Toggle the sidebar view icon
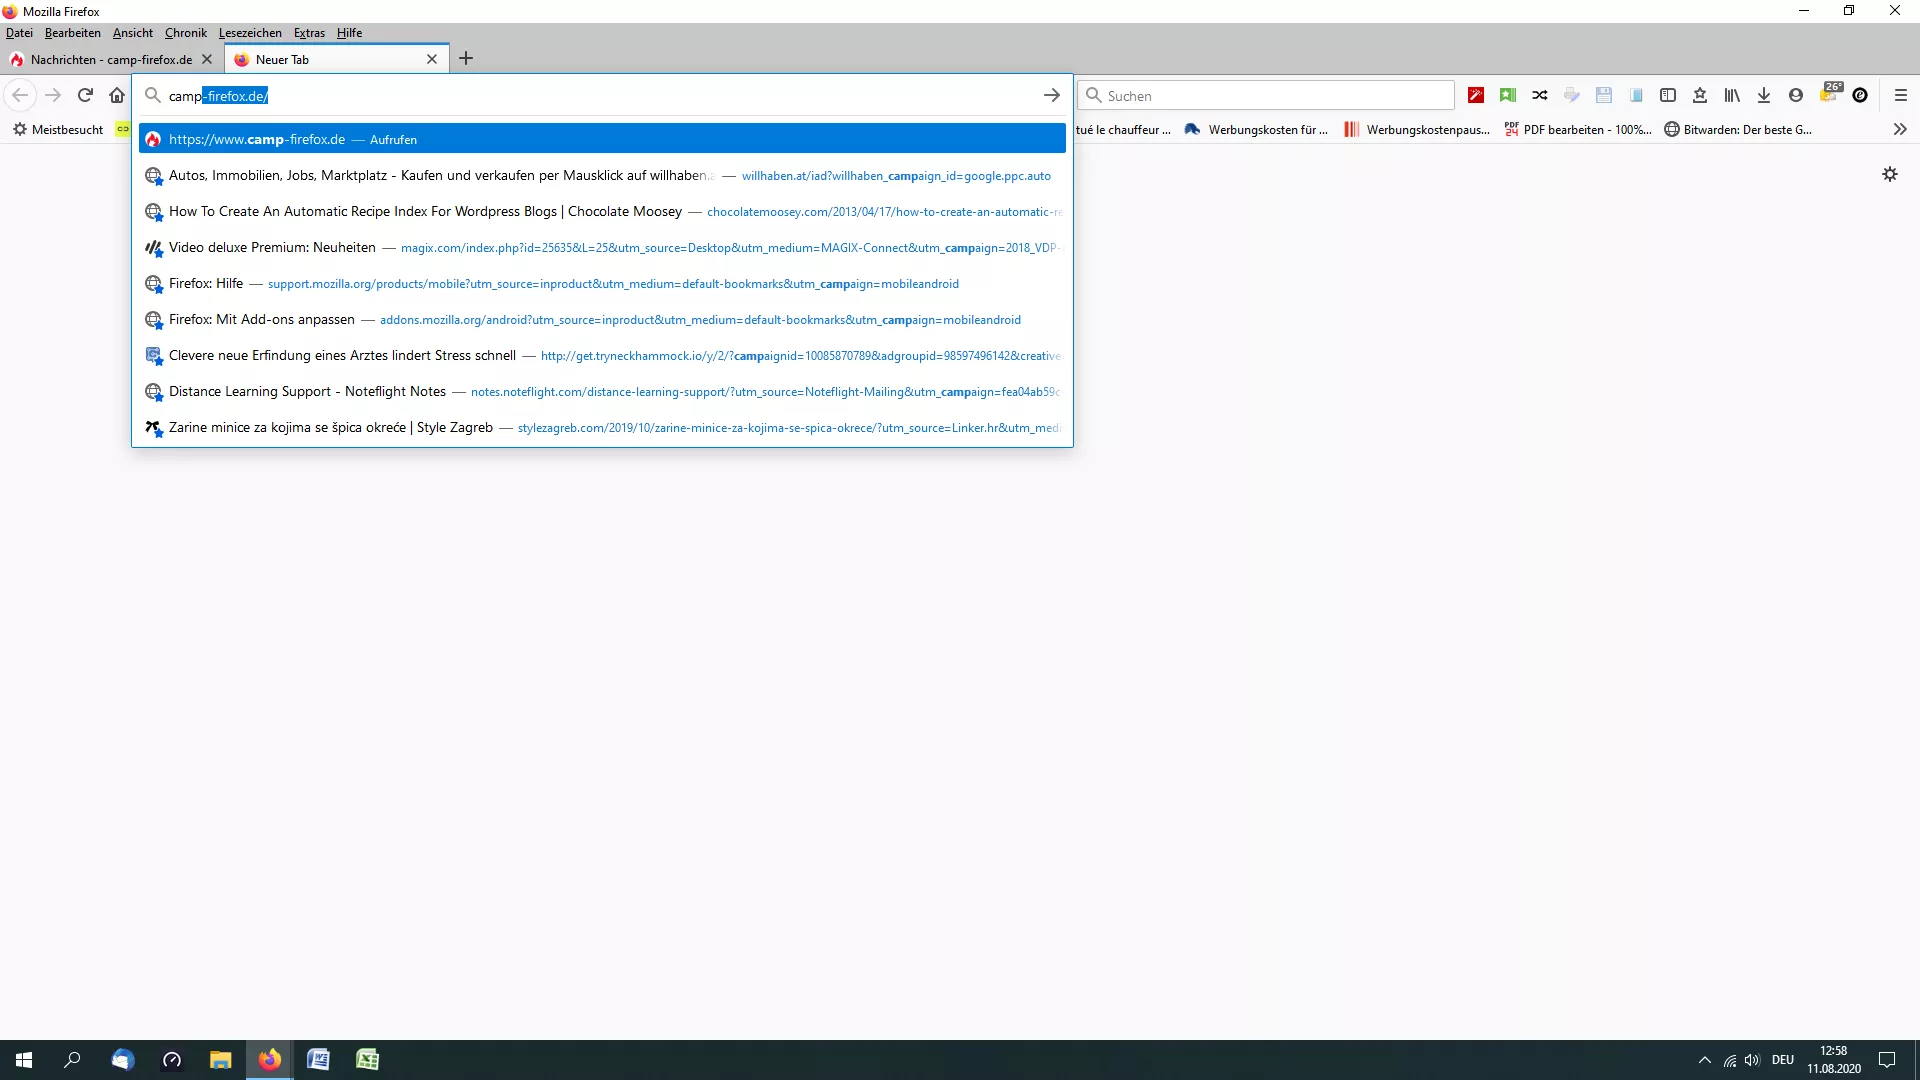 1668,95
